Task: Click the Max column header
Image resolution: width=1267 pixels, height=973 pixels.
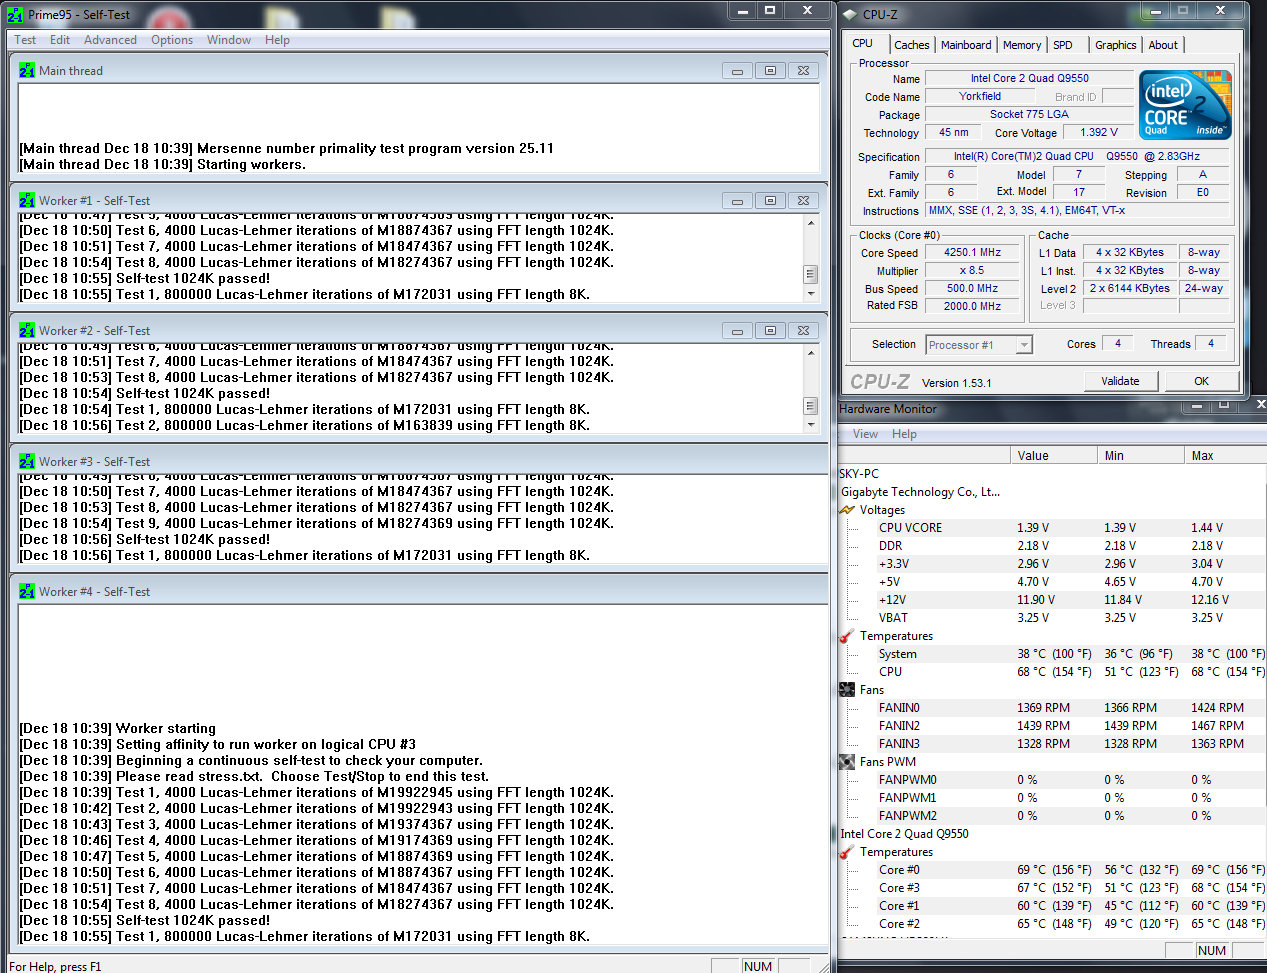Action: pos(1226,455)
